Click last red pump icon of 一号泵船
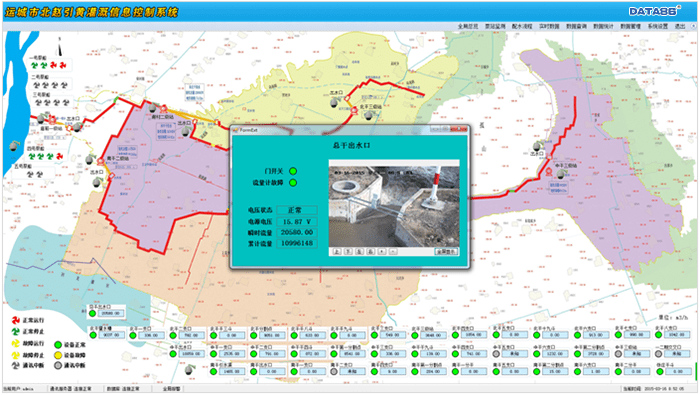Screen dimensions: 700x395 pyautogui.click(x=63, y=66)
